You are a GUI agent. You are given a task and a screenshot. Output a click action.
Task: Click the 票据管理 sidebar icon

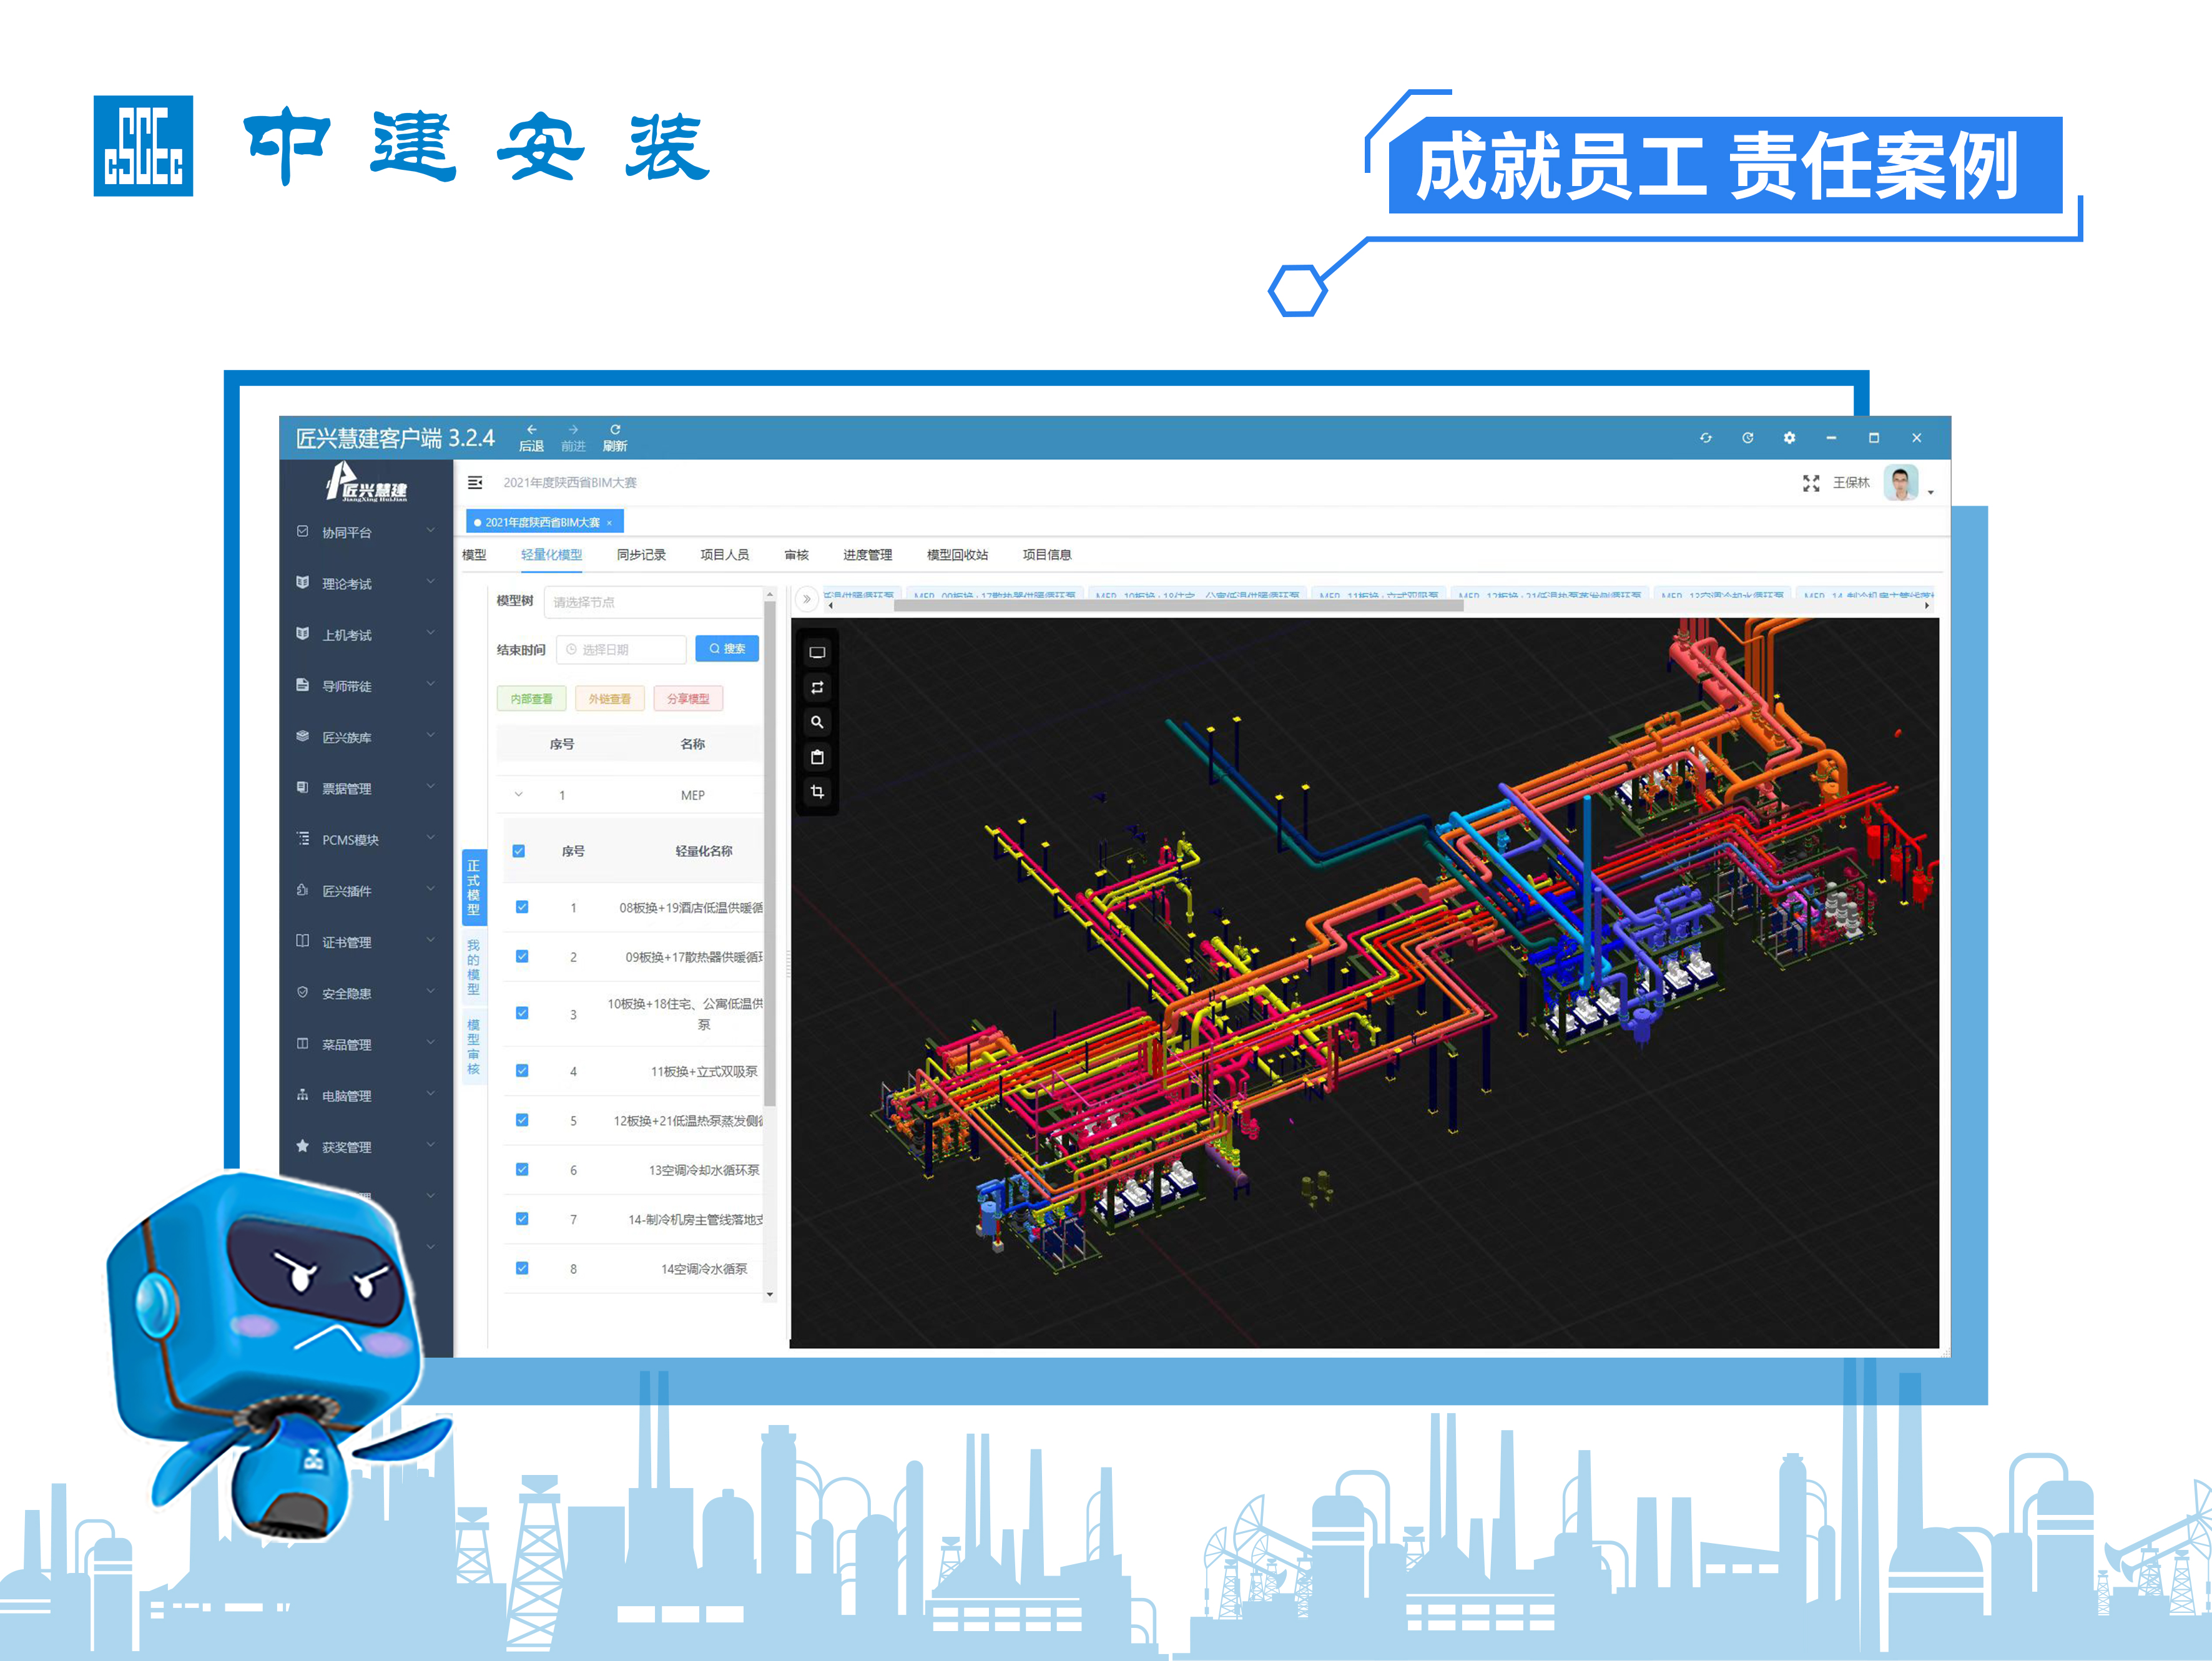tap(302, 788)
